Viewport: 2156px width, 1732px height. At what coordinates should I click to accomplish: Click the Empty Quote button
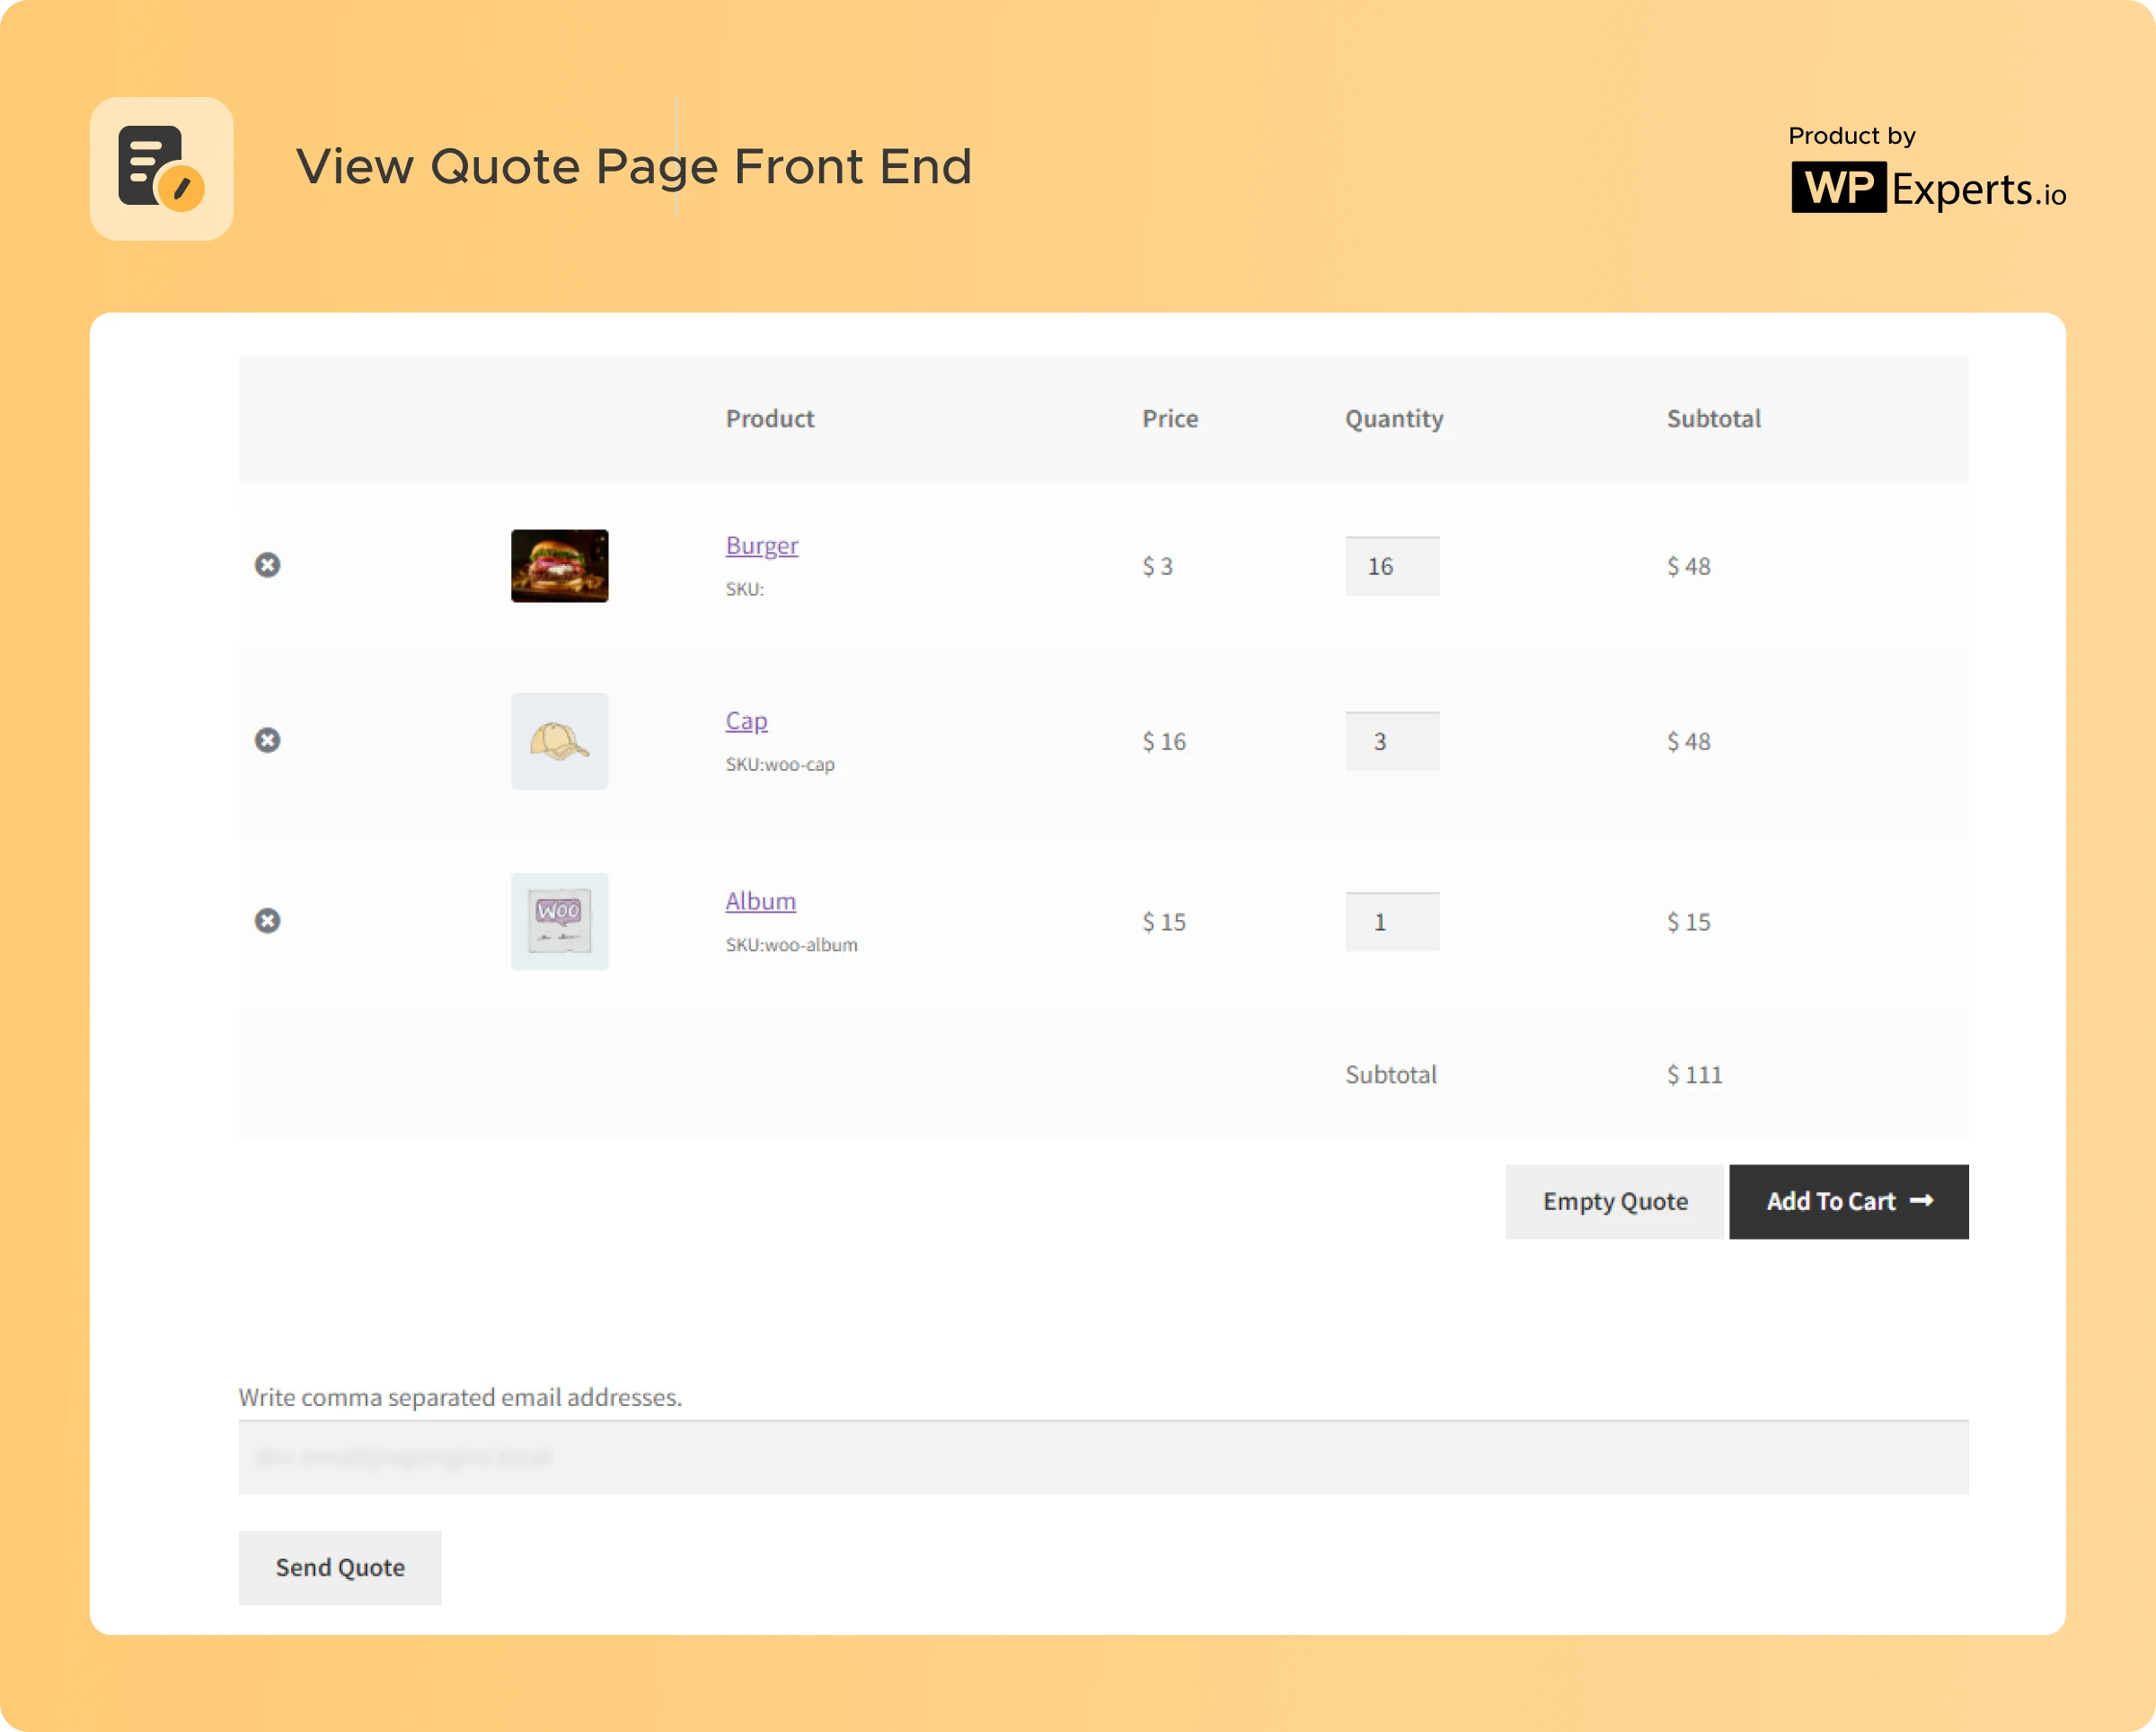coord(1615,1202)
